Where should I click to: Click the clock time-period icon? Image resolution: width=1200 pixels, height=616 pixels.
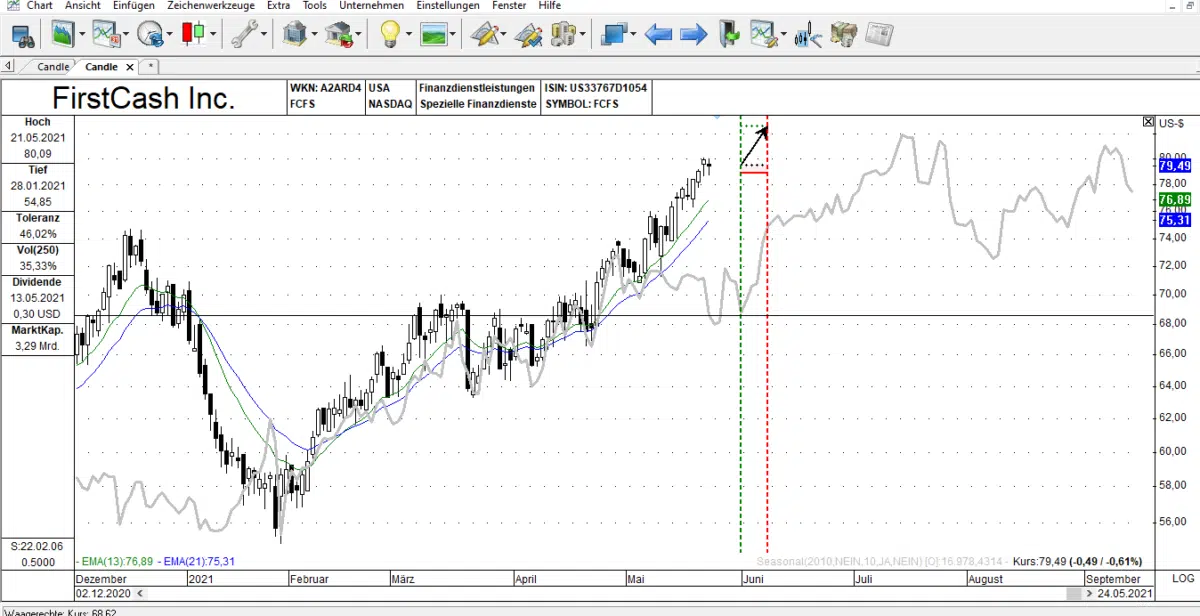click(x=149, y=35)
